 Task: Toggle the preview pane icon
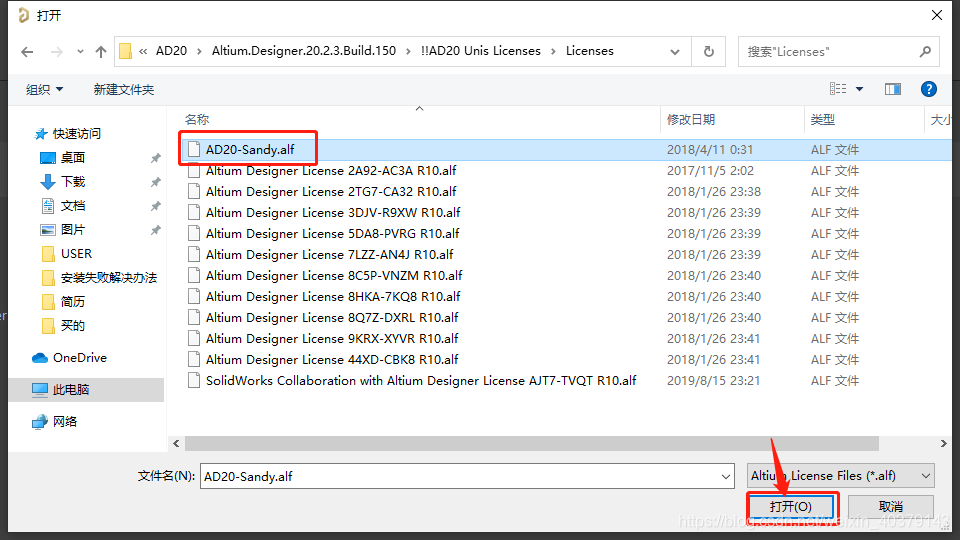(x=893, y=89)
